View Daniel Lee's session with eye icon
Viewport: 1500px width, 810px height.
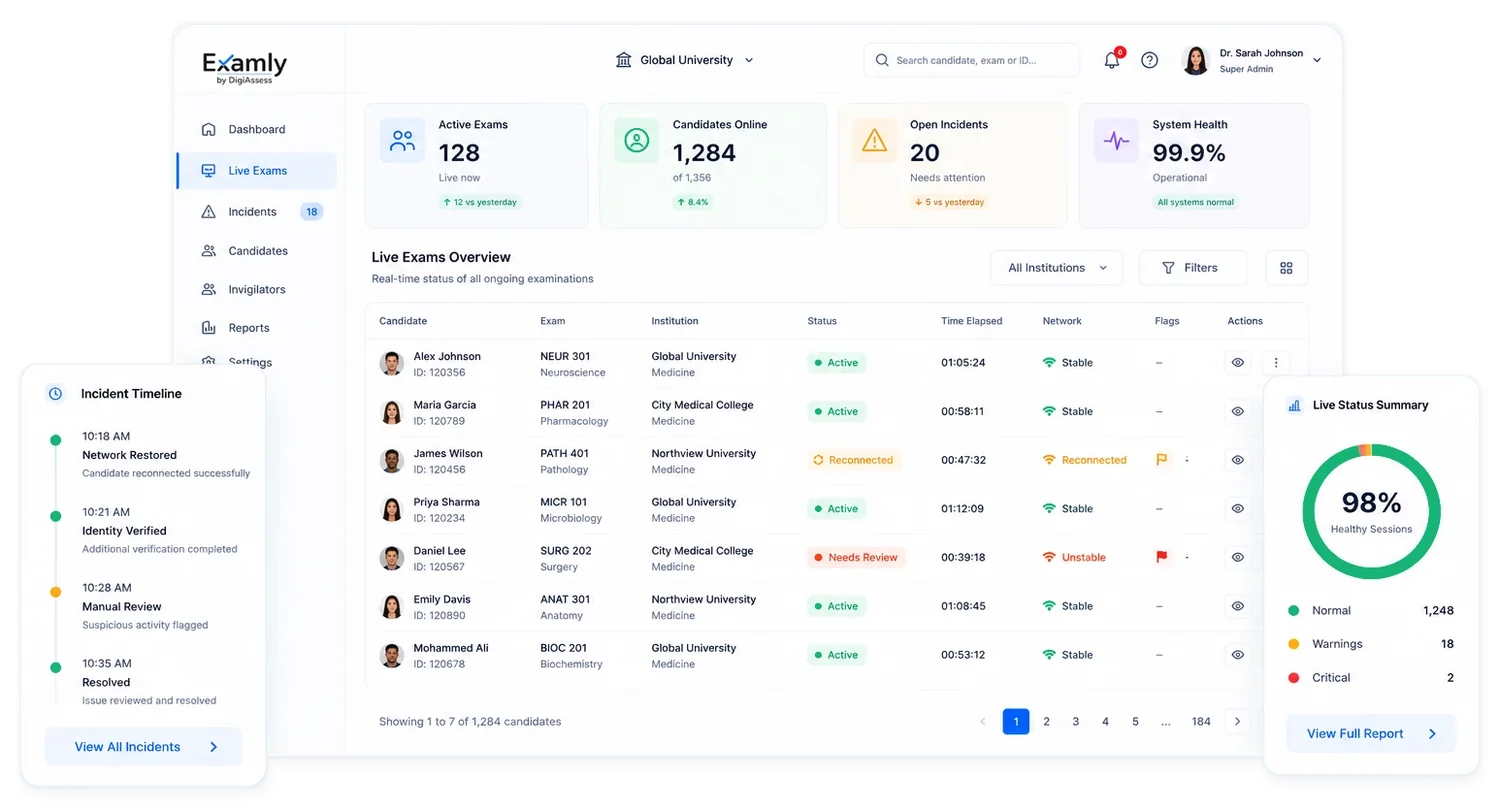[1238, 557]
